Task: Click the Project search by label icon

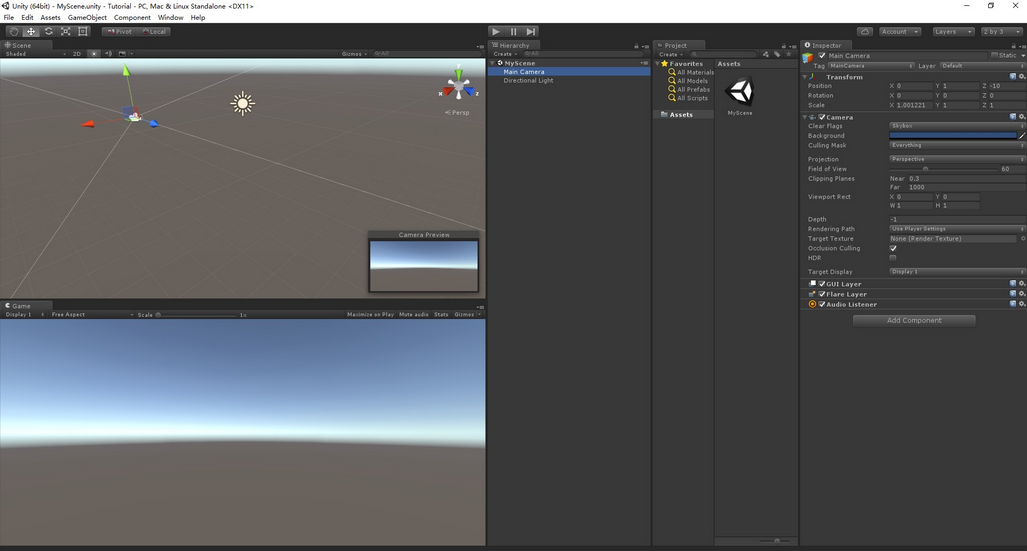Action: [777, 54]
